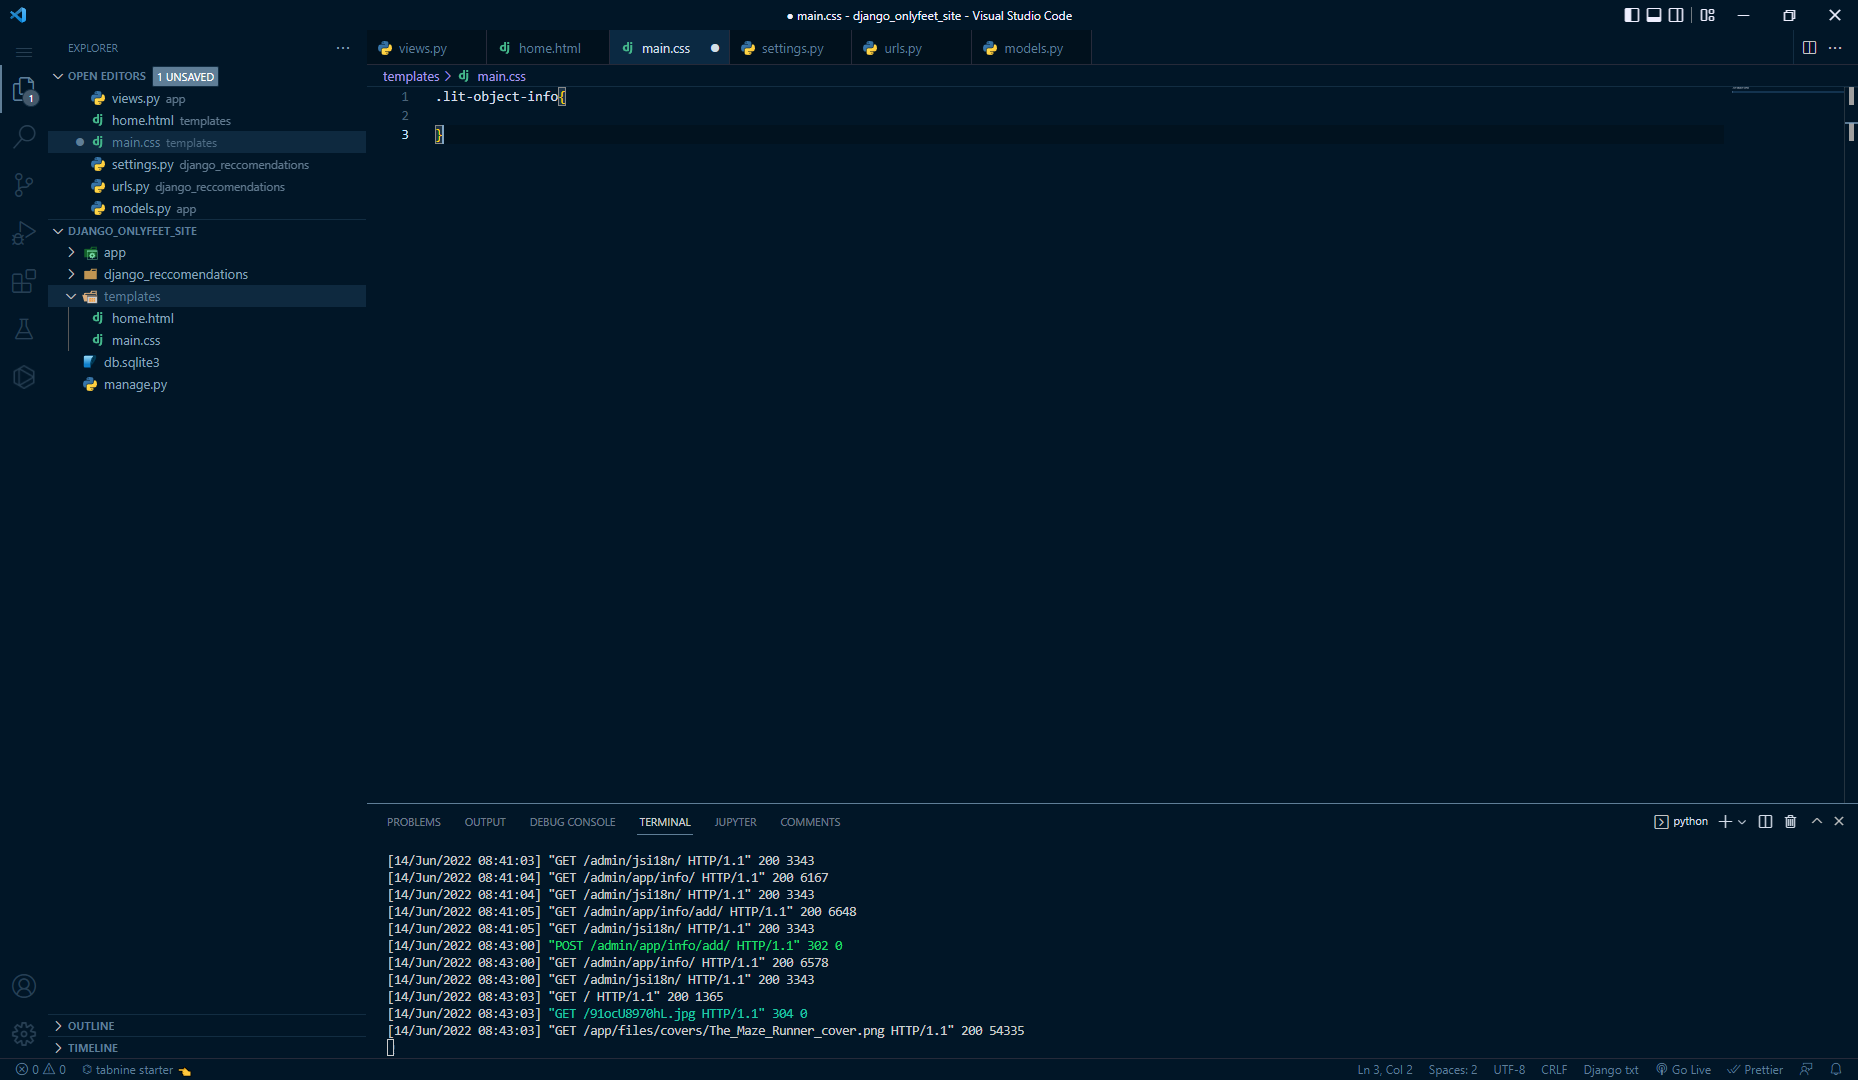Open the Manage gear menu
Image resolution: width=1858 pixels, height=1080 pixels.
(24, 1034)
